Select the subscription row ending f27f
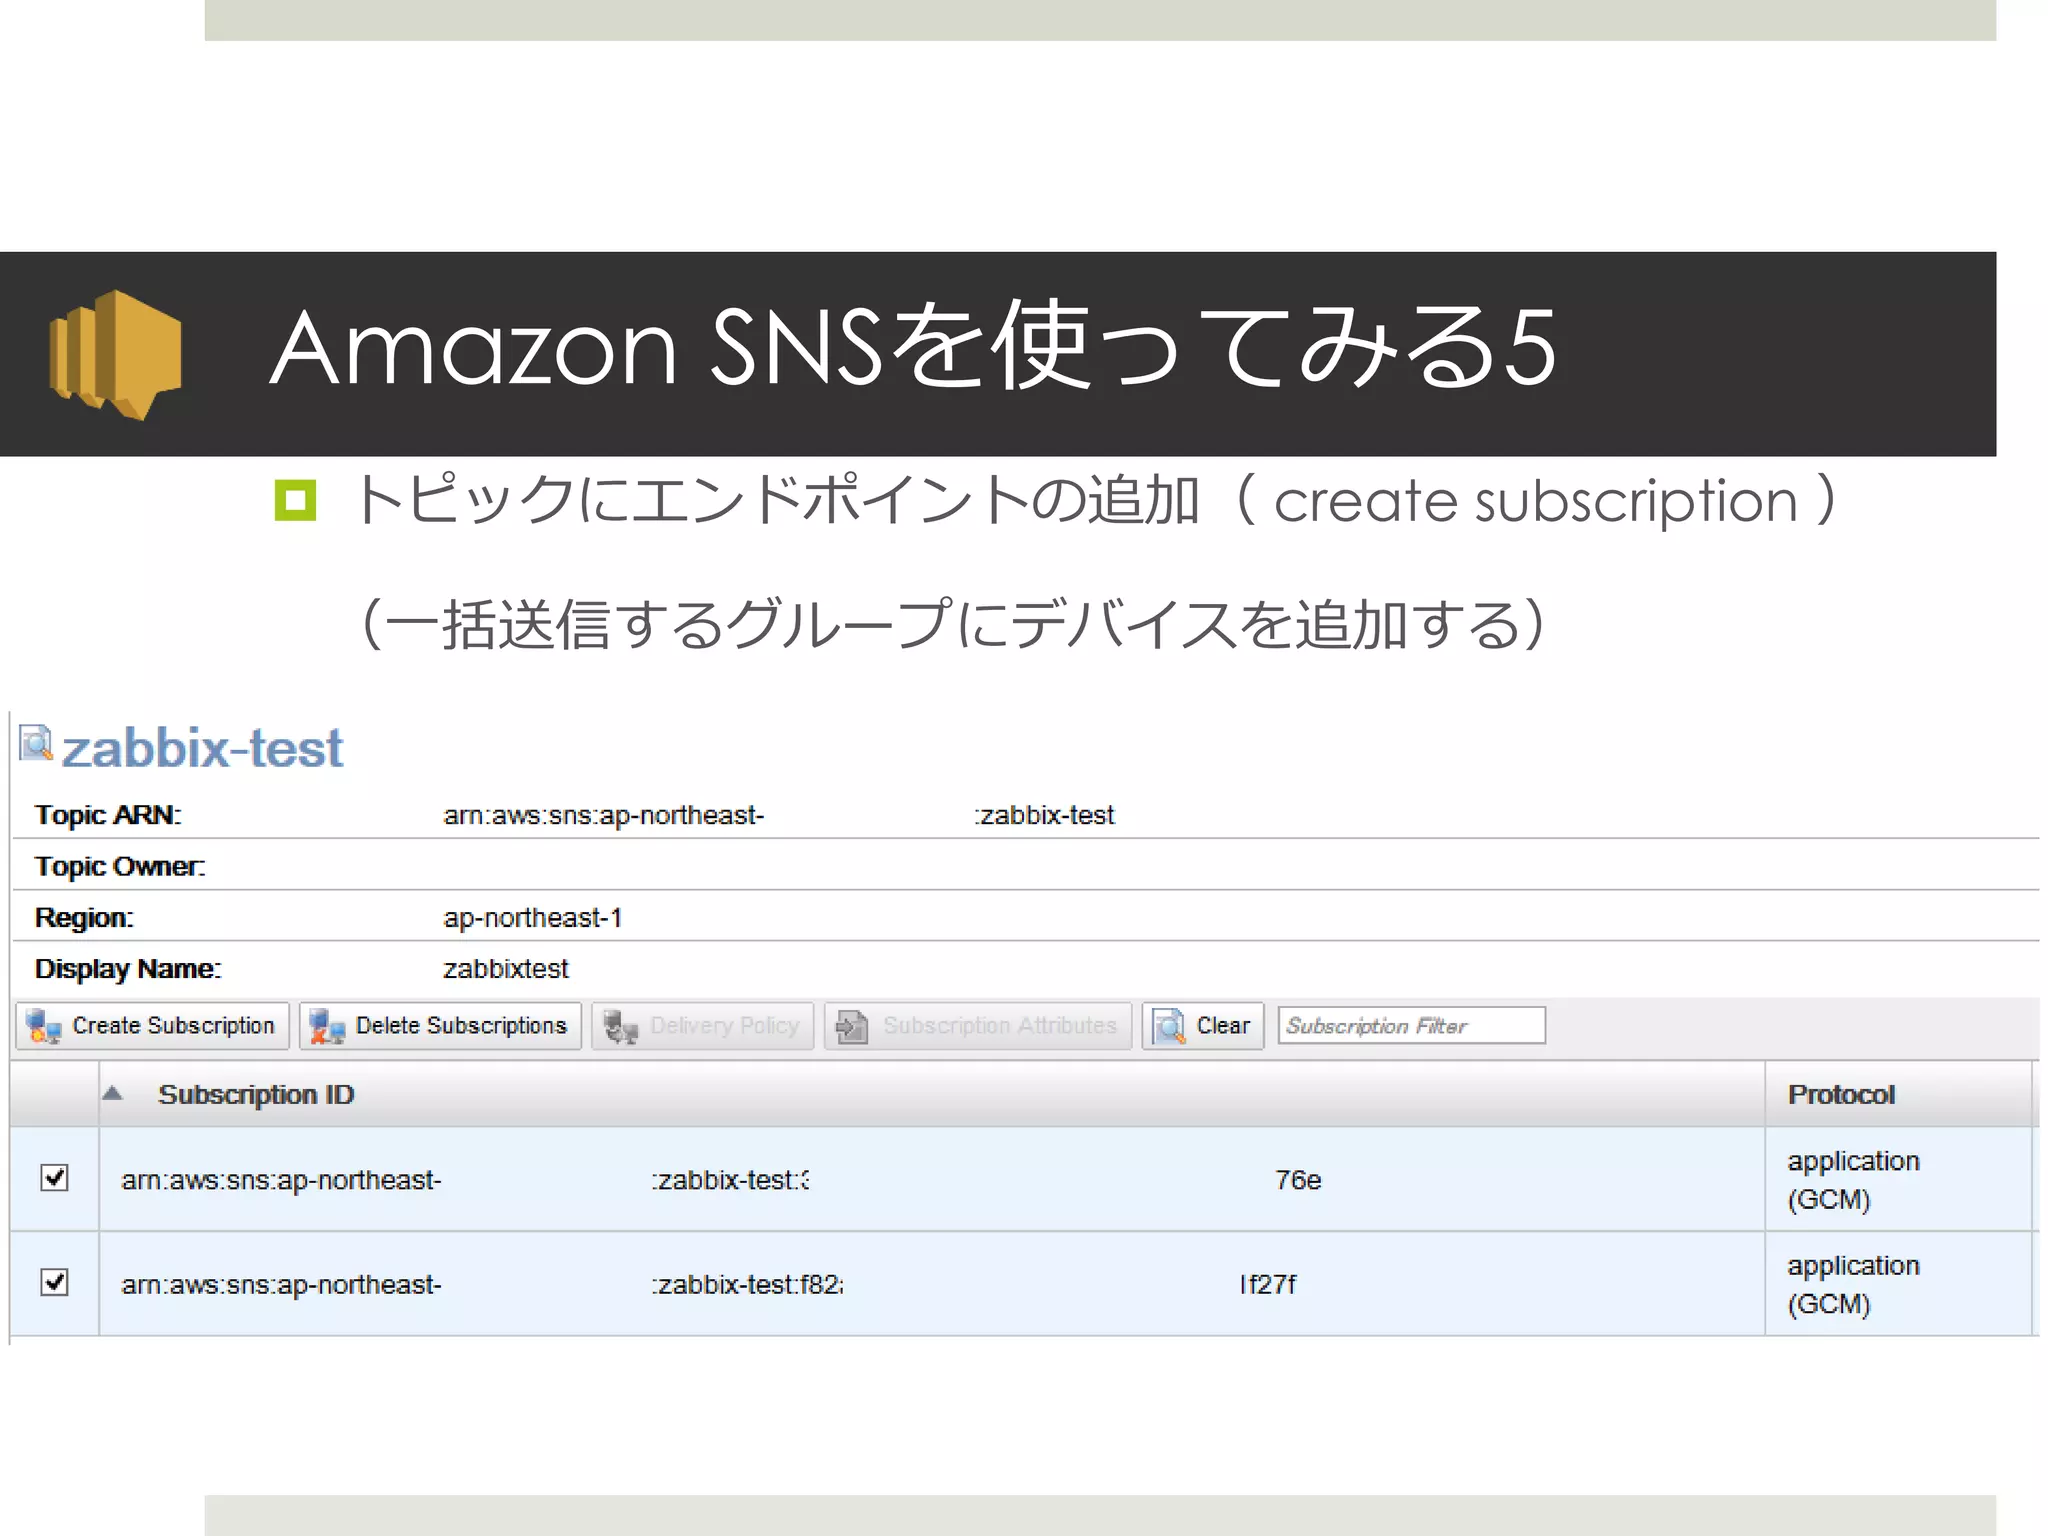Screen dimensions: 2048x1536 pyautogui.click(x=1022, y=1284)
